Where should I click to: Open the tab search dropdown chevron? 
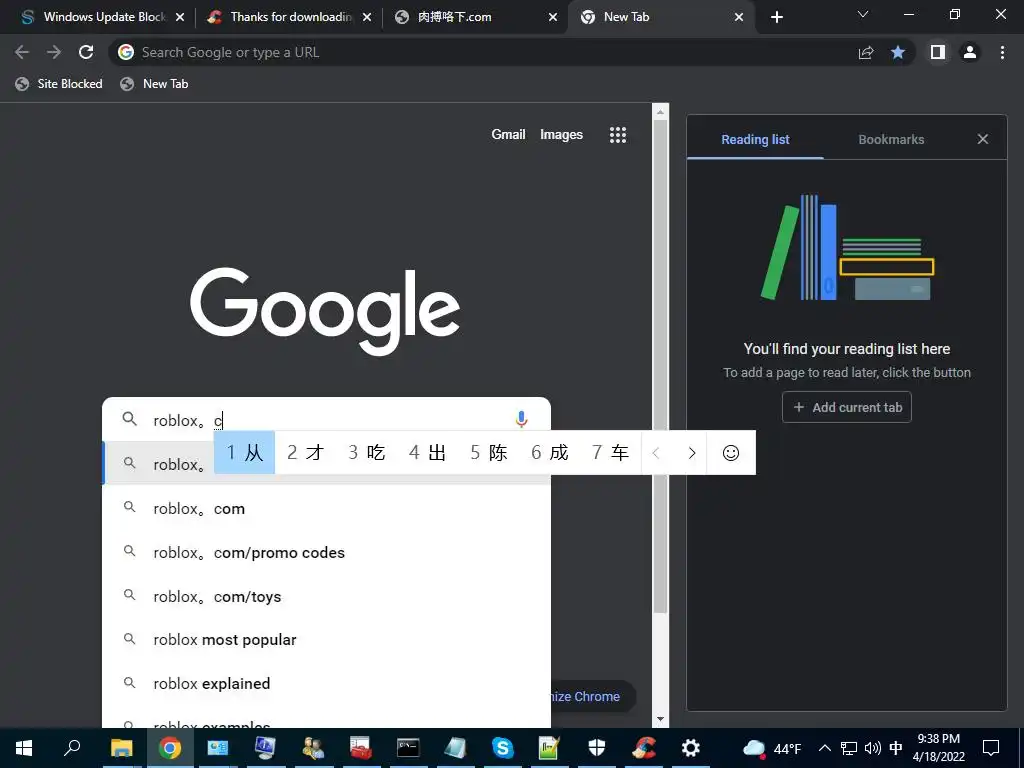[x=863, y=14]
